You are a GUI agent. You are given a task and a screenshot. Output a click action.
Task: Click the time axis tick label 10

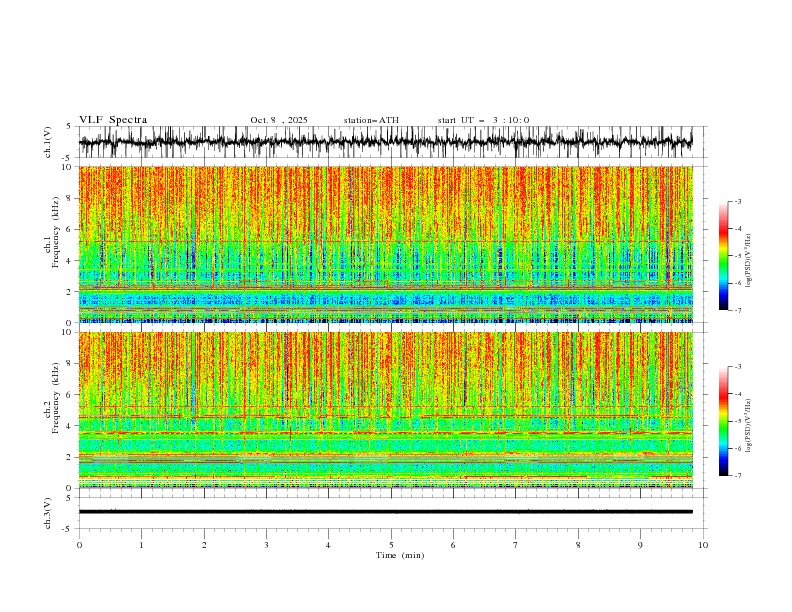pyautogui.click(x=703, y=545)
